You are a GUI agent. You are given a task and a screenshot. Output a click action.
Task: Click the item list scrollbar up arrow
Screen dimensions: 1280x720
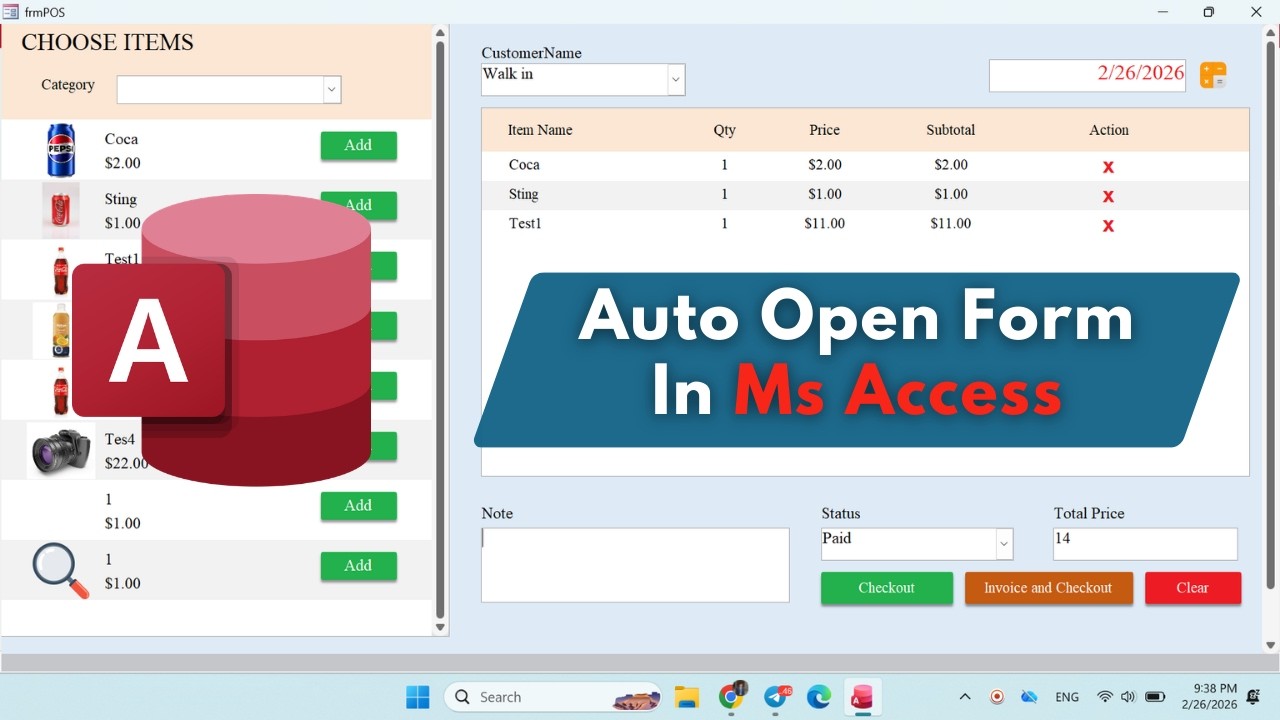[440, 33]
